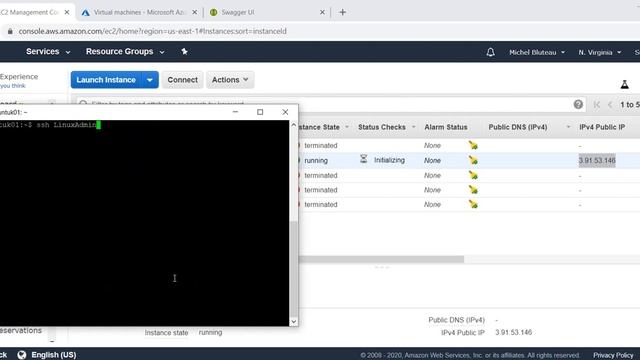Open the N. Virginia region dropdown

(x=600, y=52)
